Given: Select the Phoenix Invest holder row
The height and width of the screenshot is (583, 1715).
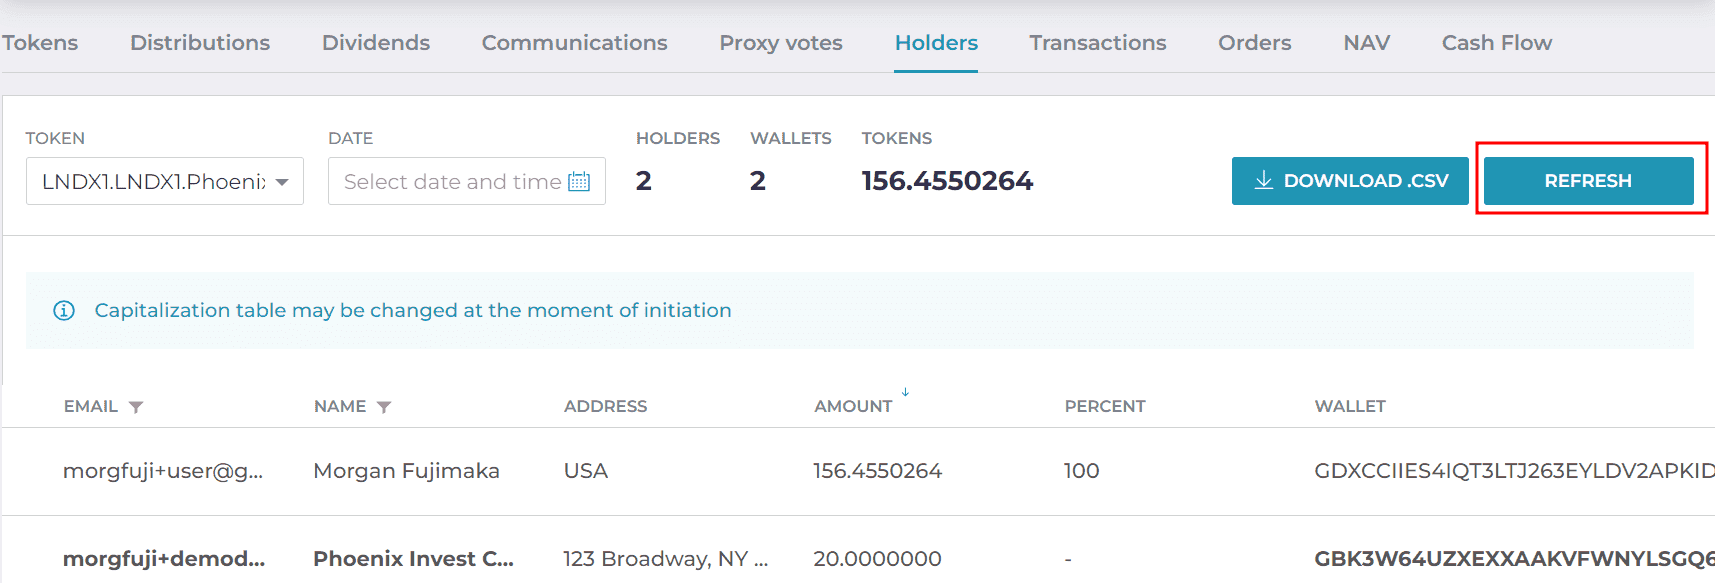Looking at the screenshot, I should click(x=858, y=555).
